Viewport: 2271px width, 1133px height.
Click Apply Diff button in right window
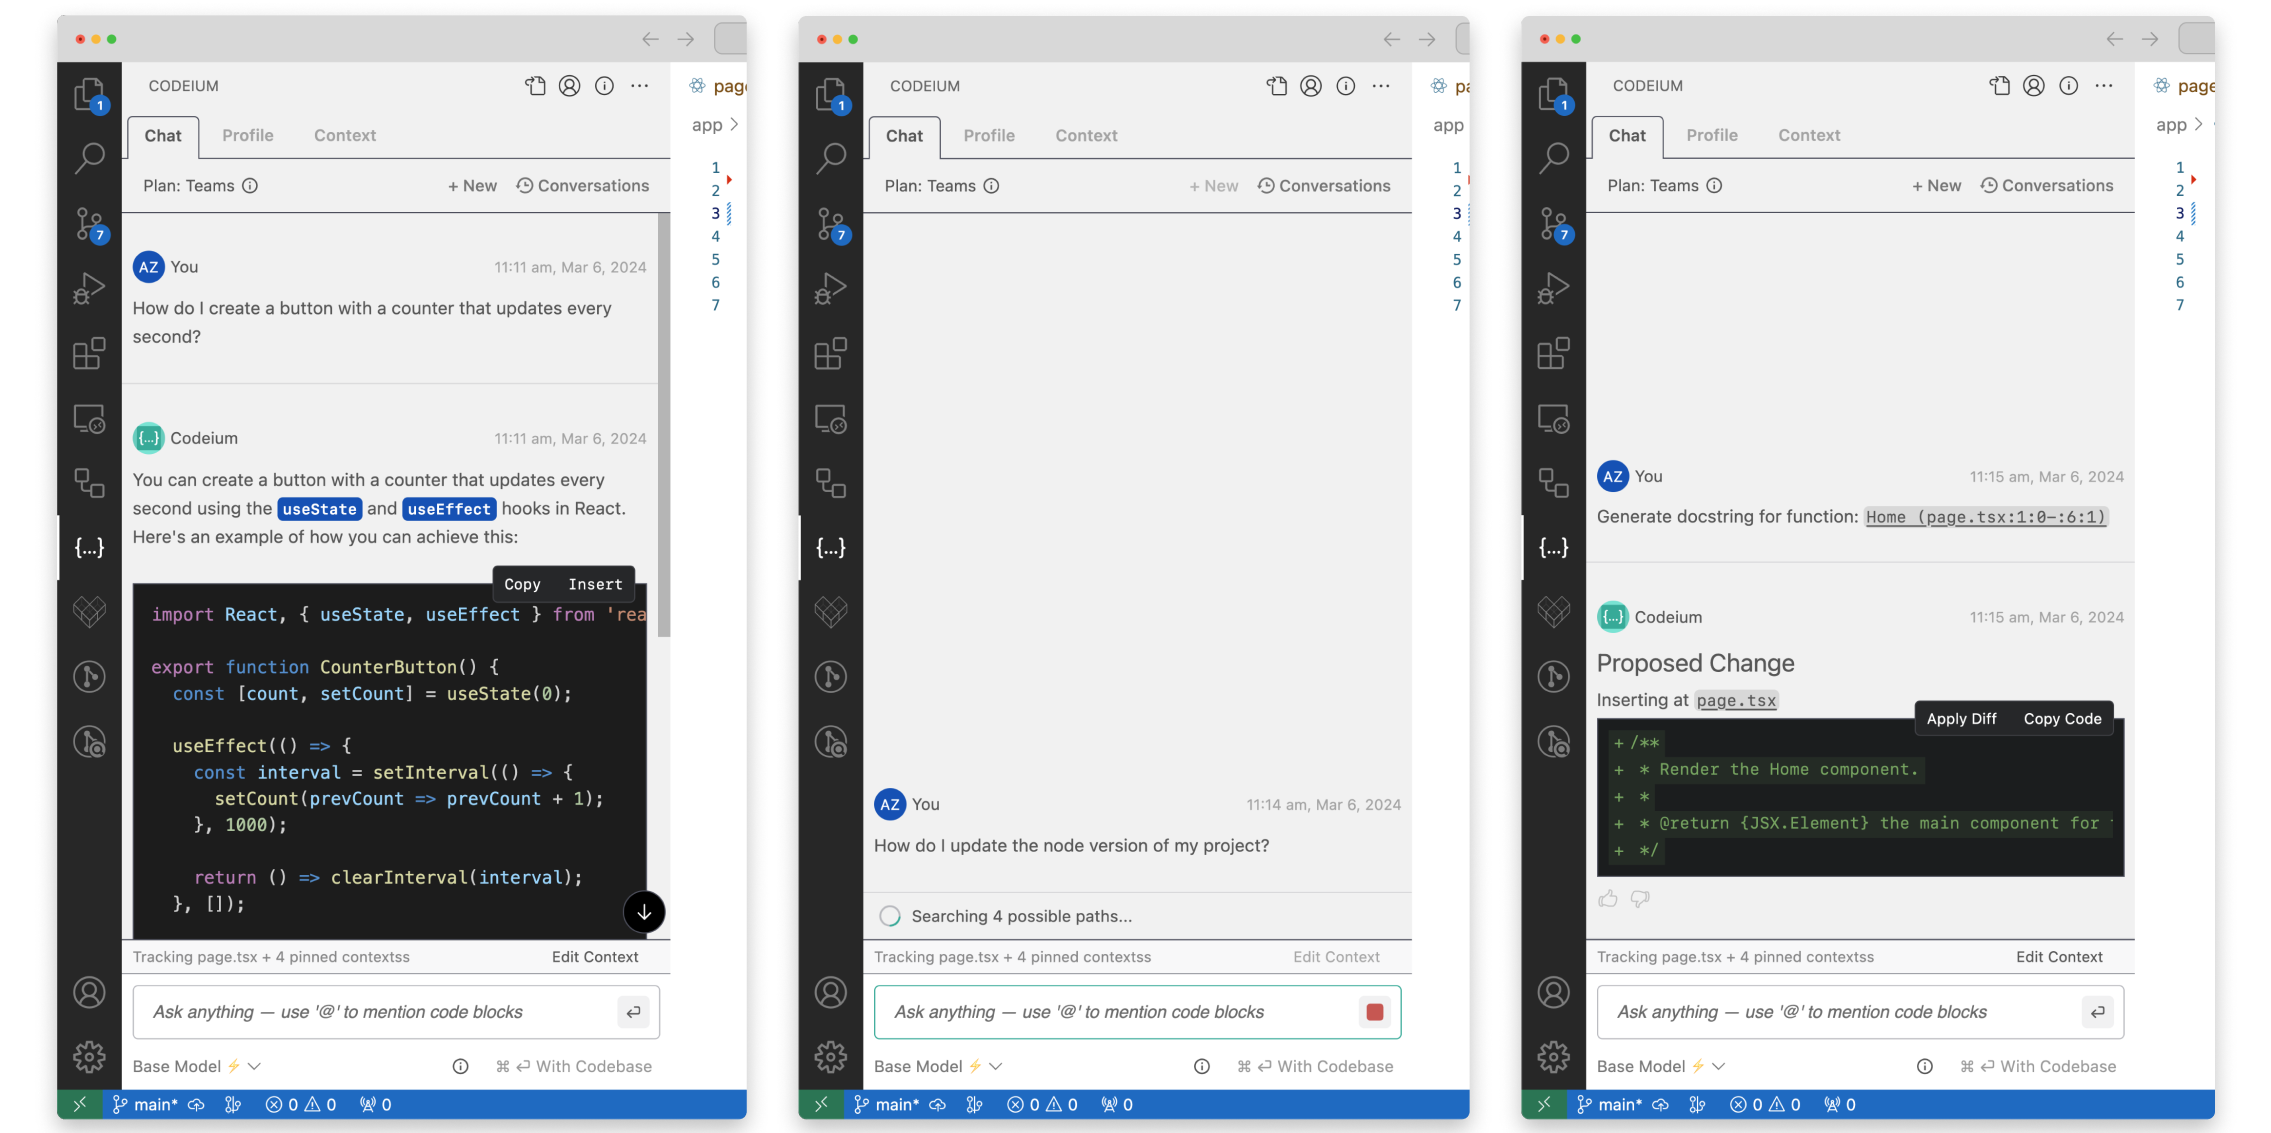1961,719
